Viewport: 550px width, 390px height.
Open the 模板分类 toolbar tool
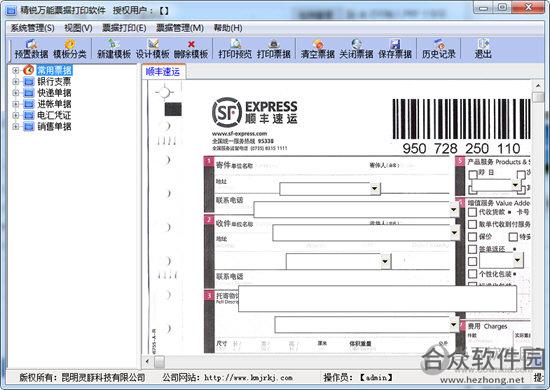[69, 49]
